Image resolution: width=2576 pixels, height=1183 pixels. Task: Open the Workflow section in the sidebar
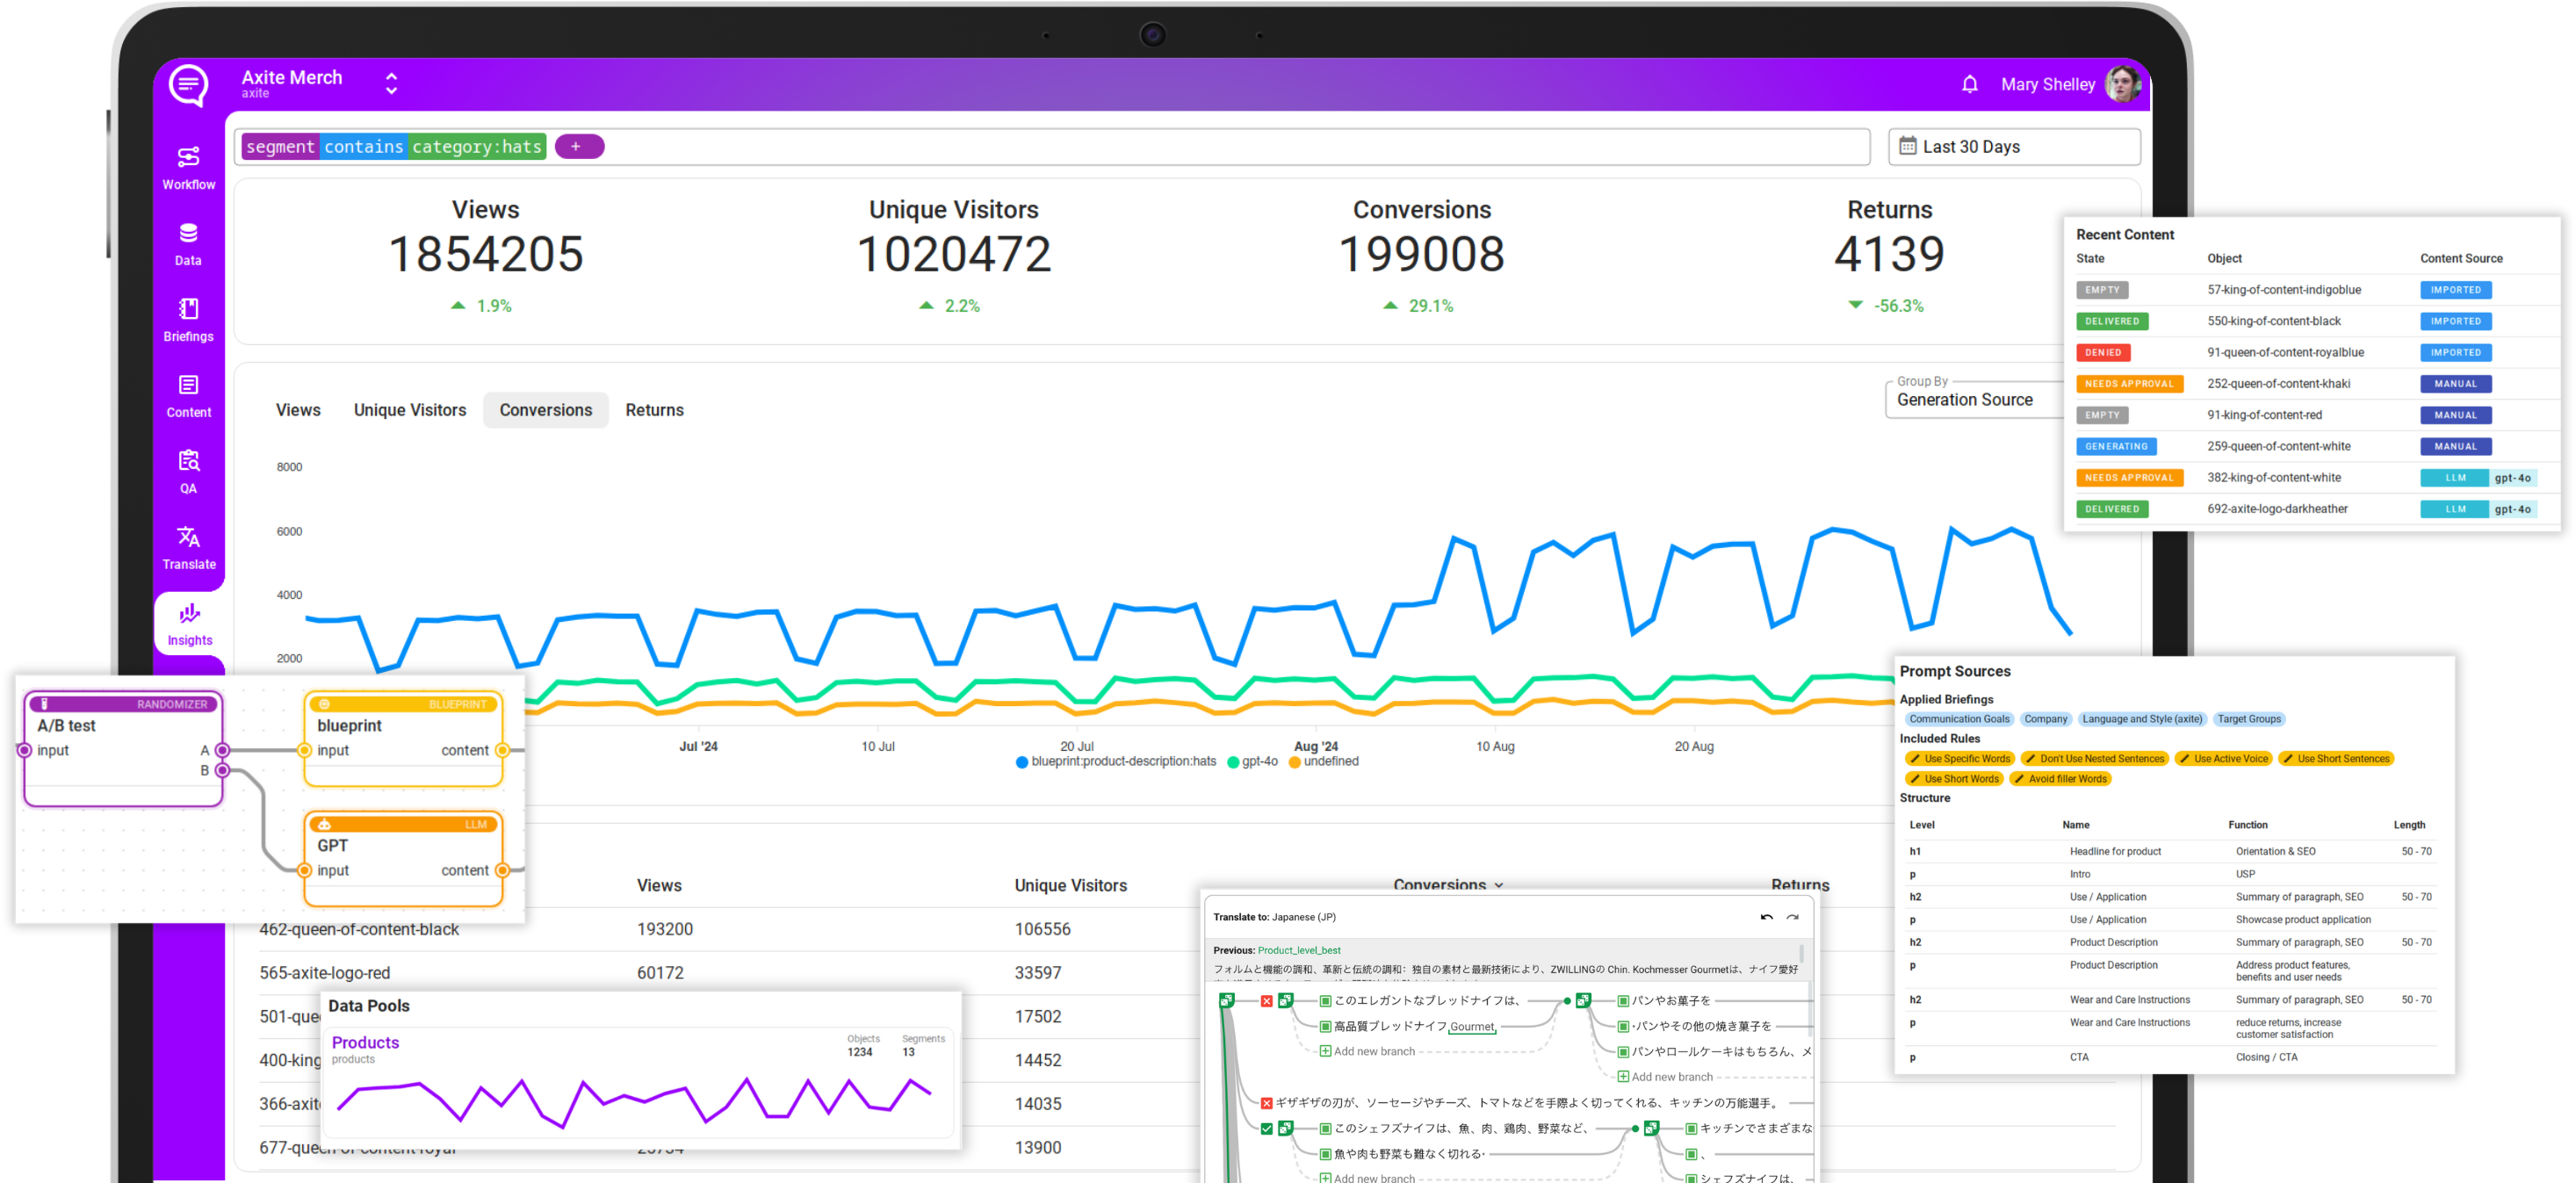coord(188,168)
